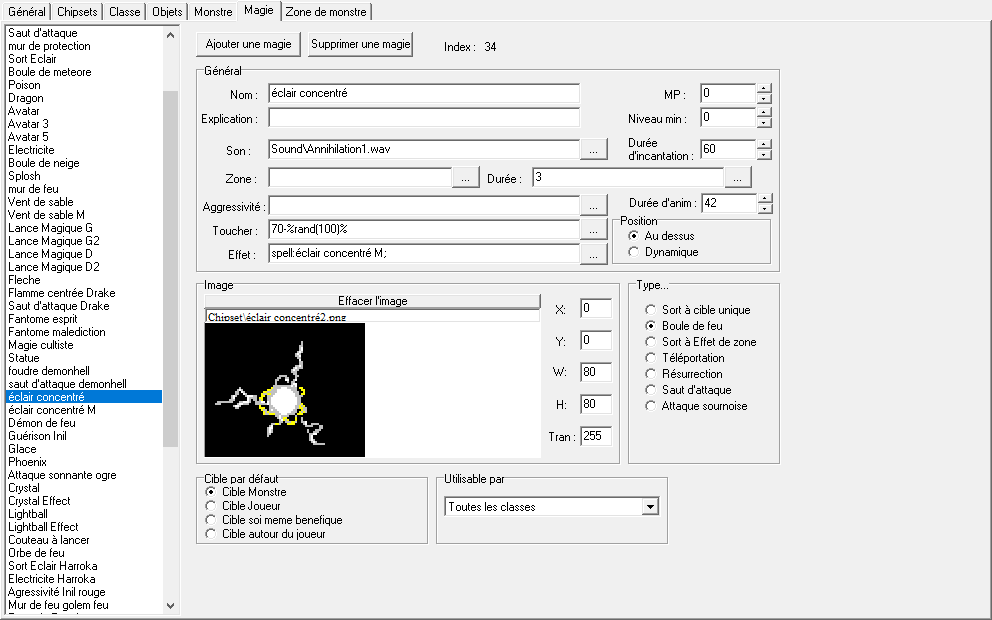Image resolution: width=992 pixels, height=620 pixels.
Task: Click Ajouter une magie button
Action: pos(250,45)
